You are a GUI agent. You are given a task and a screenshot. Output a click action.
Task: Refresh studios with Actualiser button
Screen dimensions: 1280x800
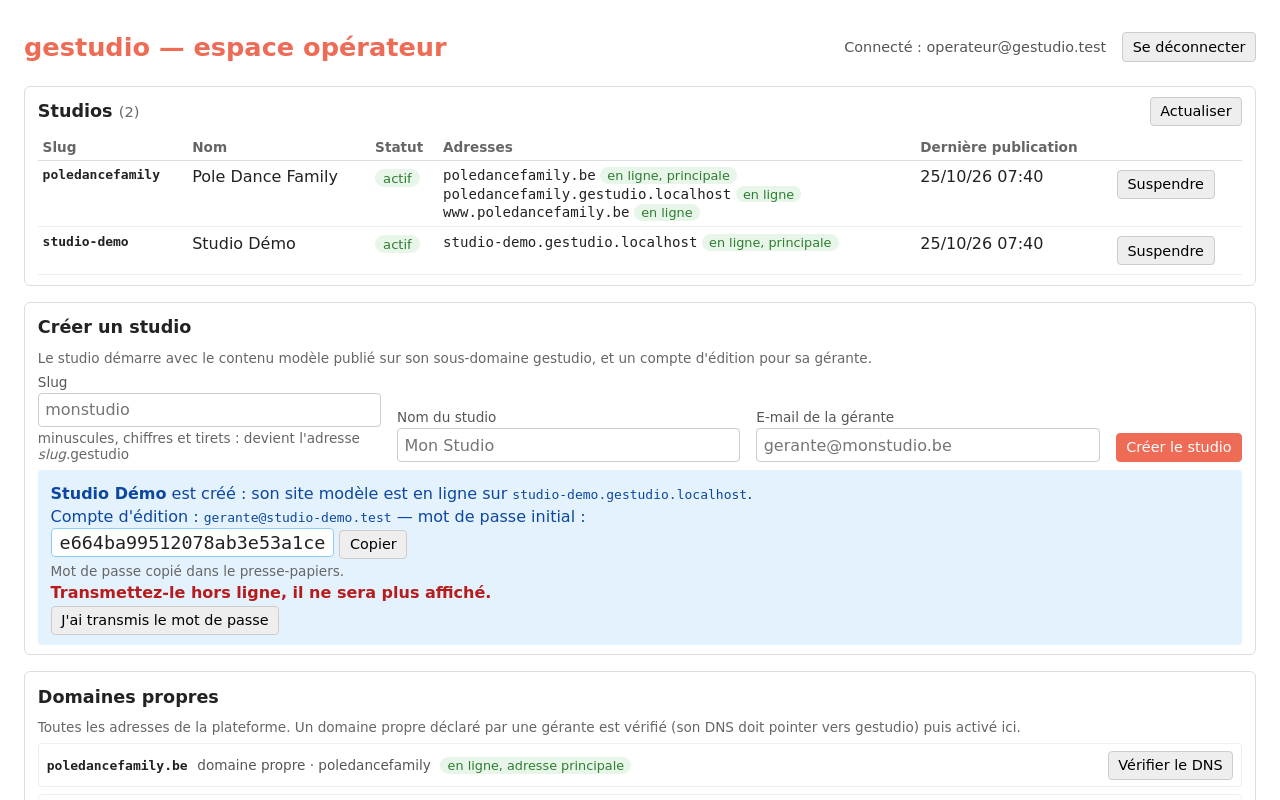click(x=1195, y=111)
